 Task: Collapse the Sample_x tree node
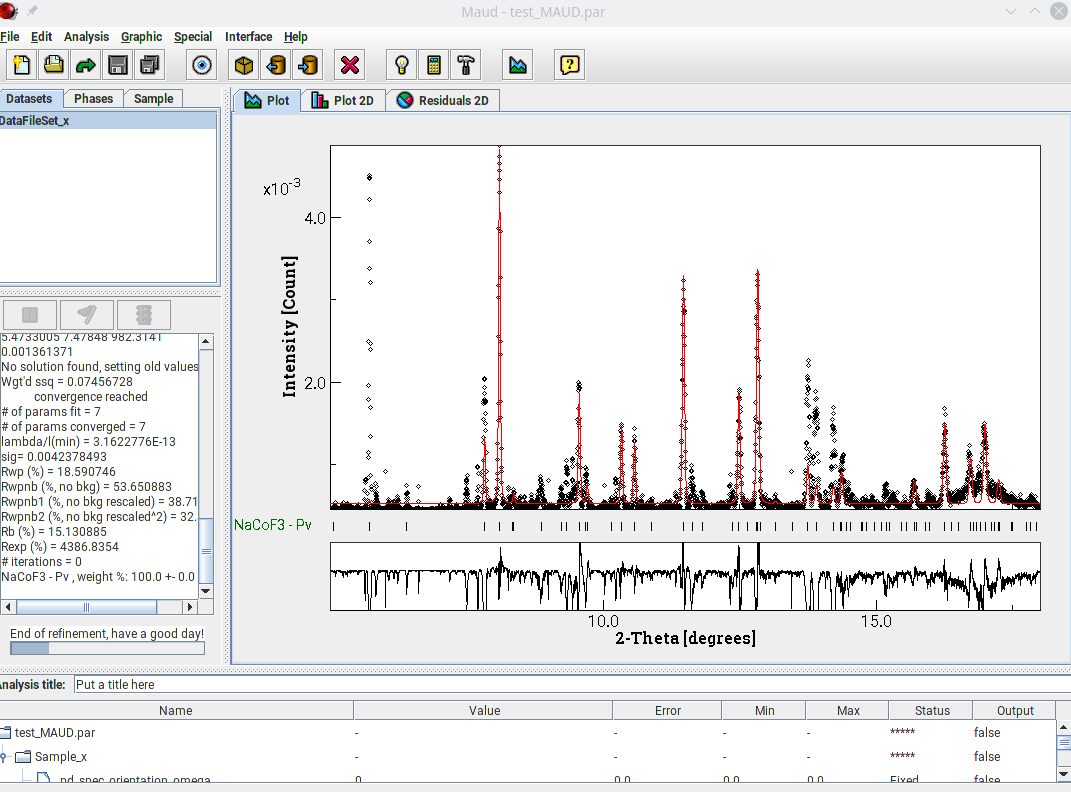[4, 757]
